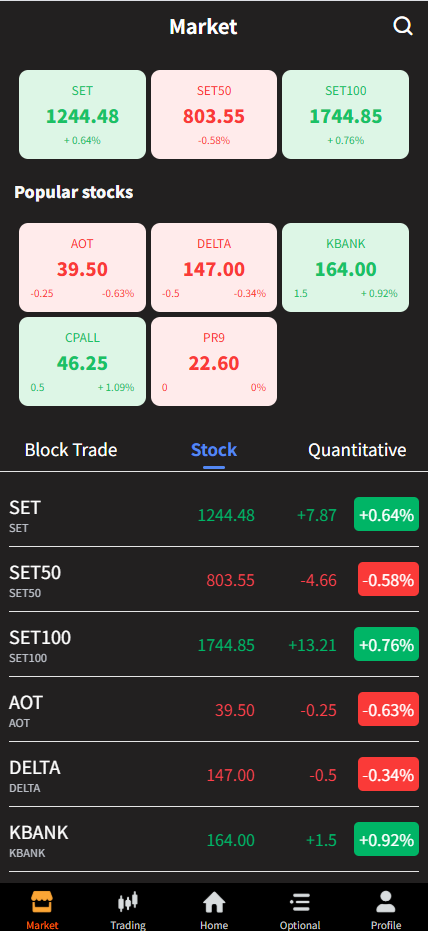Click the +0.92% badge in KBANK row
Screen dimensions: 428x931
click(x=386, y=840)
